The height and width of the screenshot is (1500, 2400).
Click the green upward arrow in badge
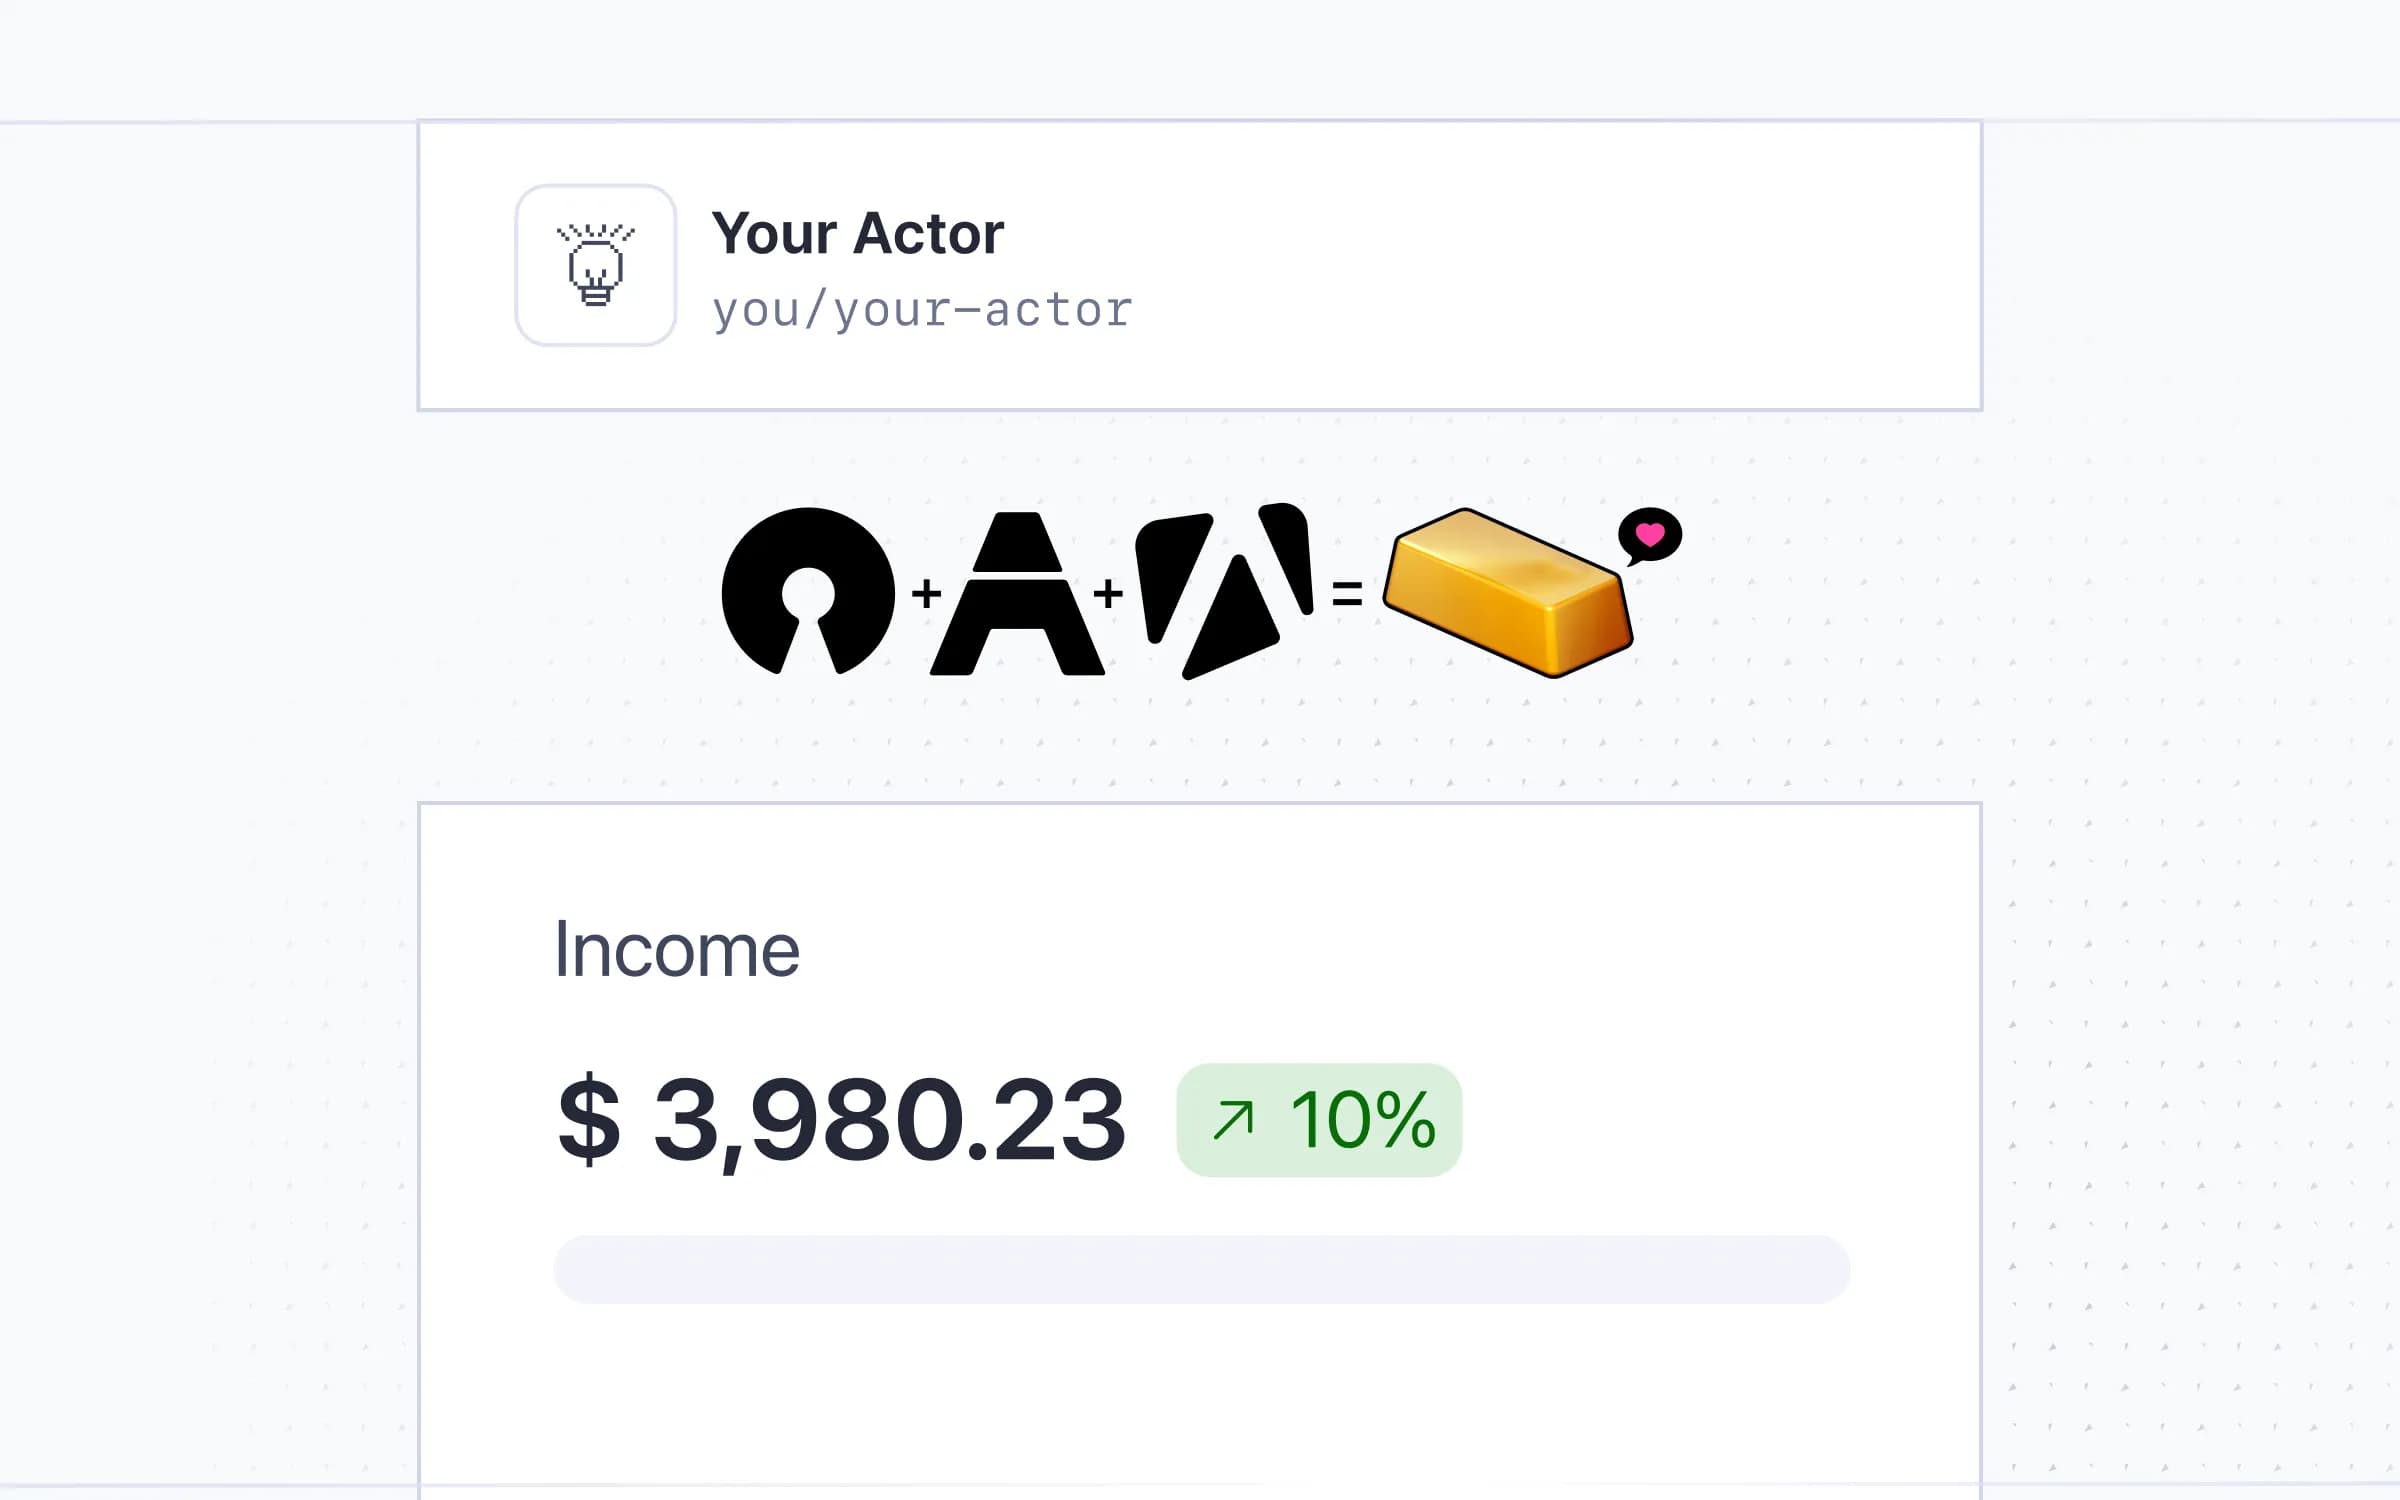1233,1120
